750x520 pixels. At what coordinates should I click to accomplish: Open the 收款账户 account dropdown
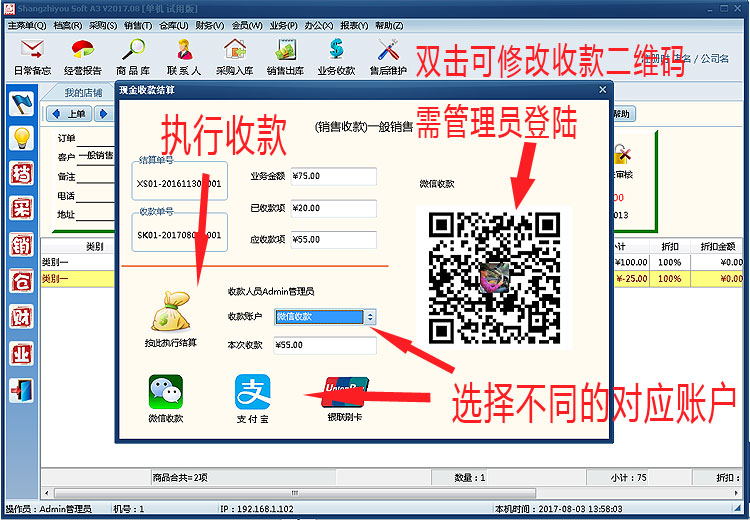[371, 317]
